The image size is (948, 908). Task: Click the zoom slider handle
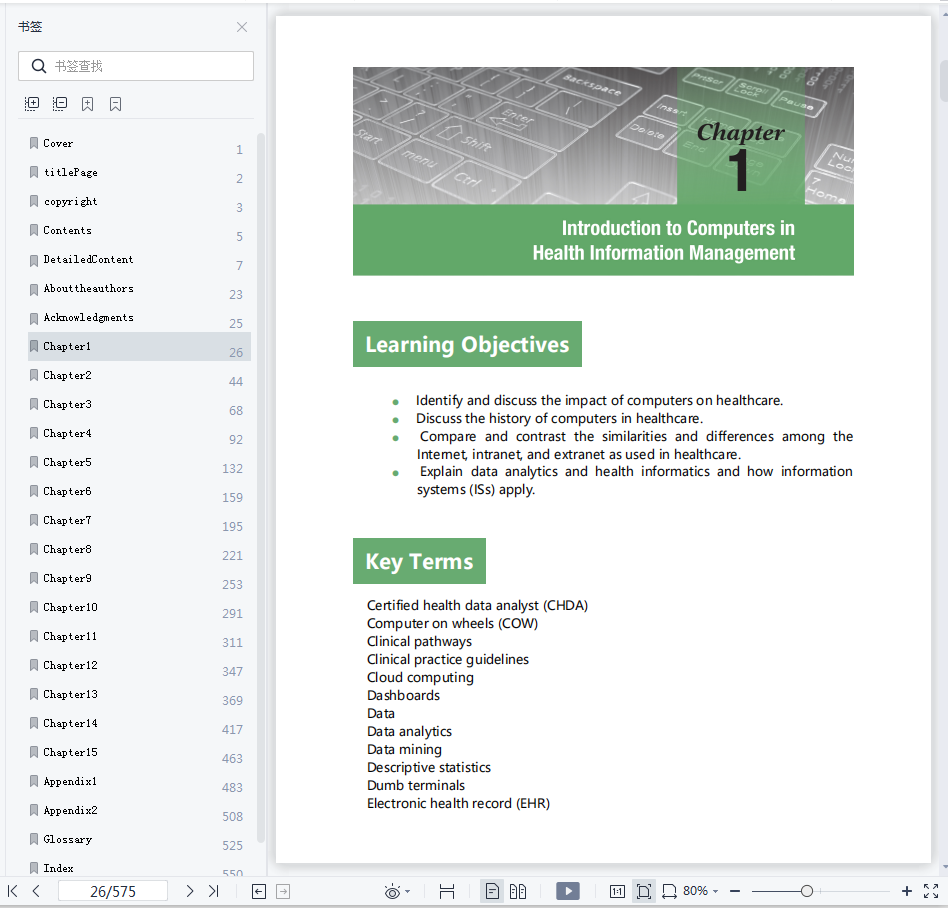point(807,891)
